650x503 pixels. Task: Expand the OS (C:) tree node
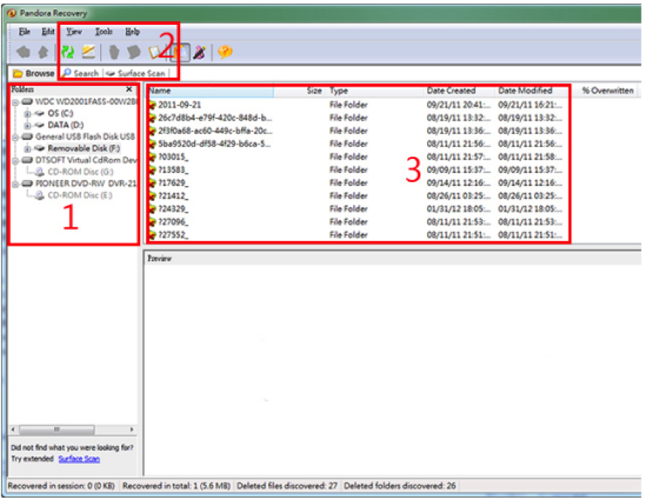point(27,114)
